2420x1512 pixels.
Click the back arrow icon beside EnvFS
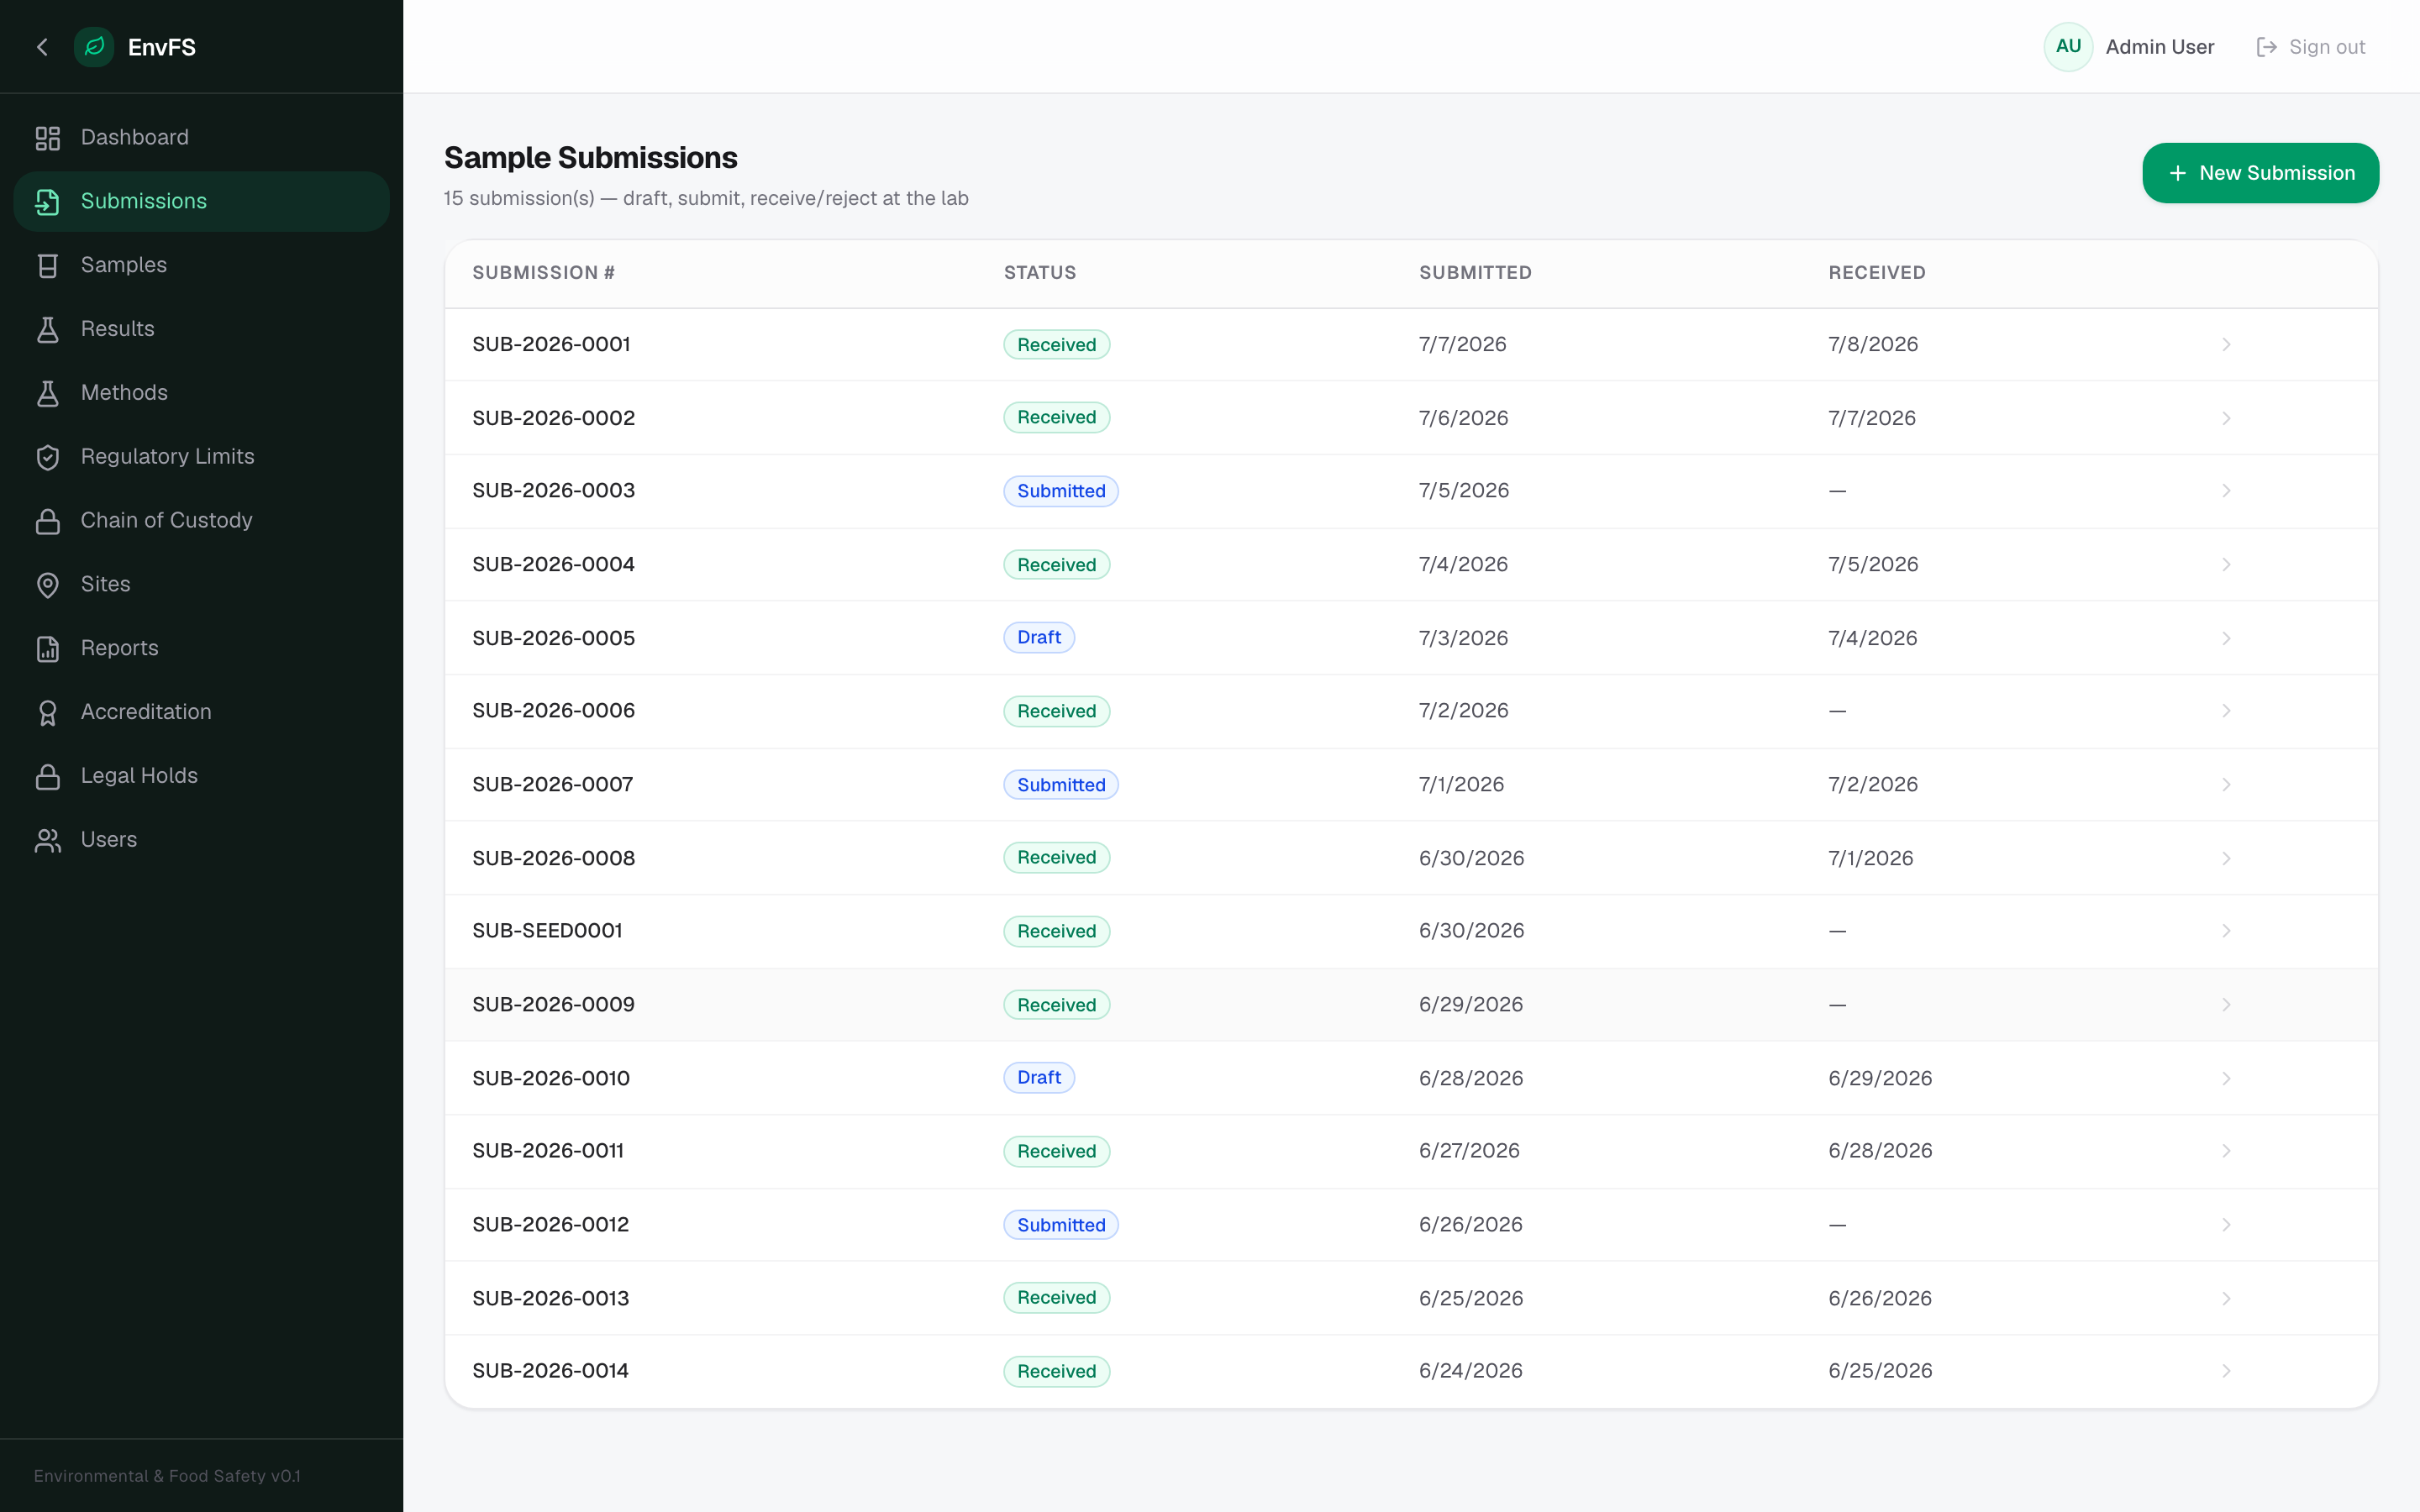click(42, 47)
